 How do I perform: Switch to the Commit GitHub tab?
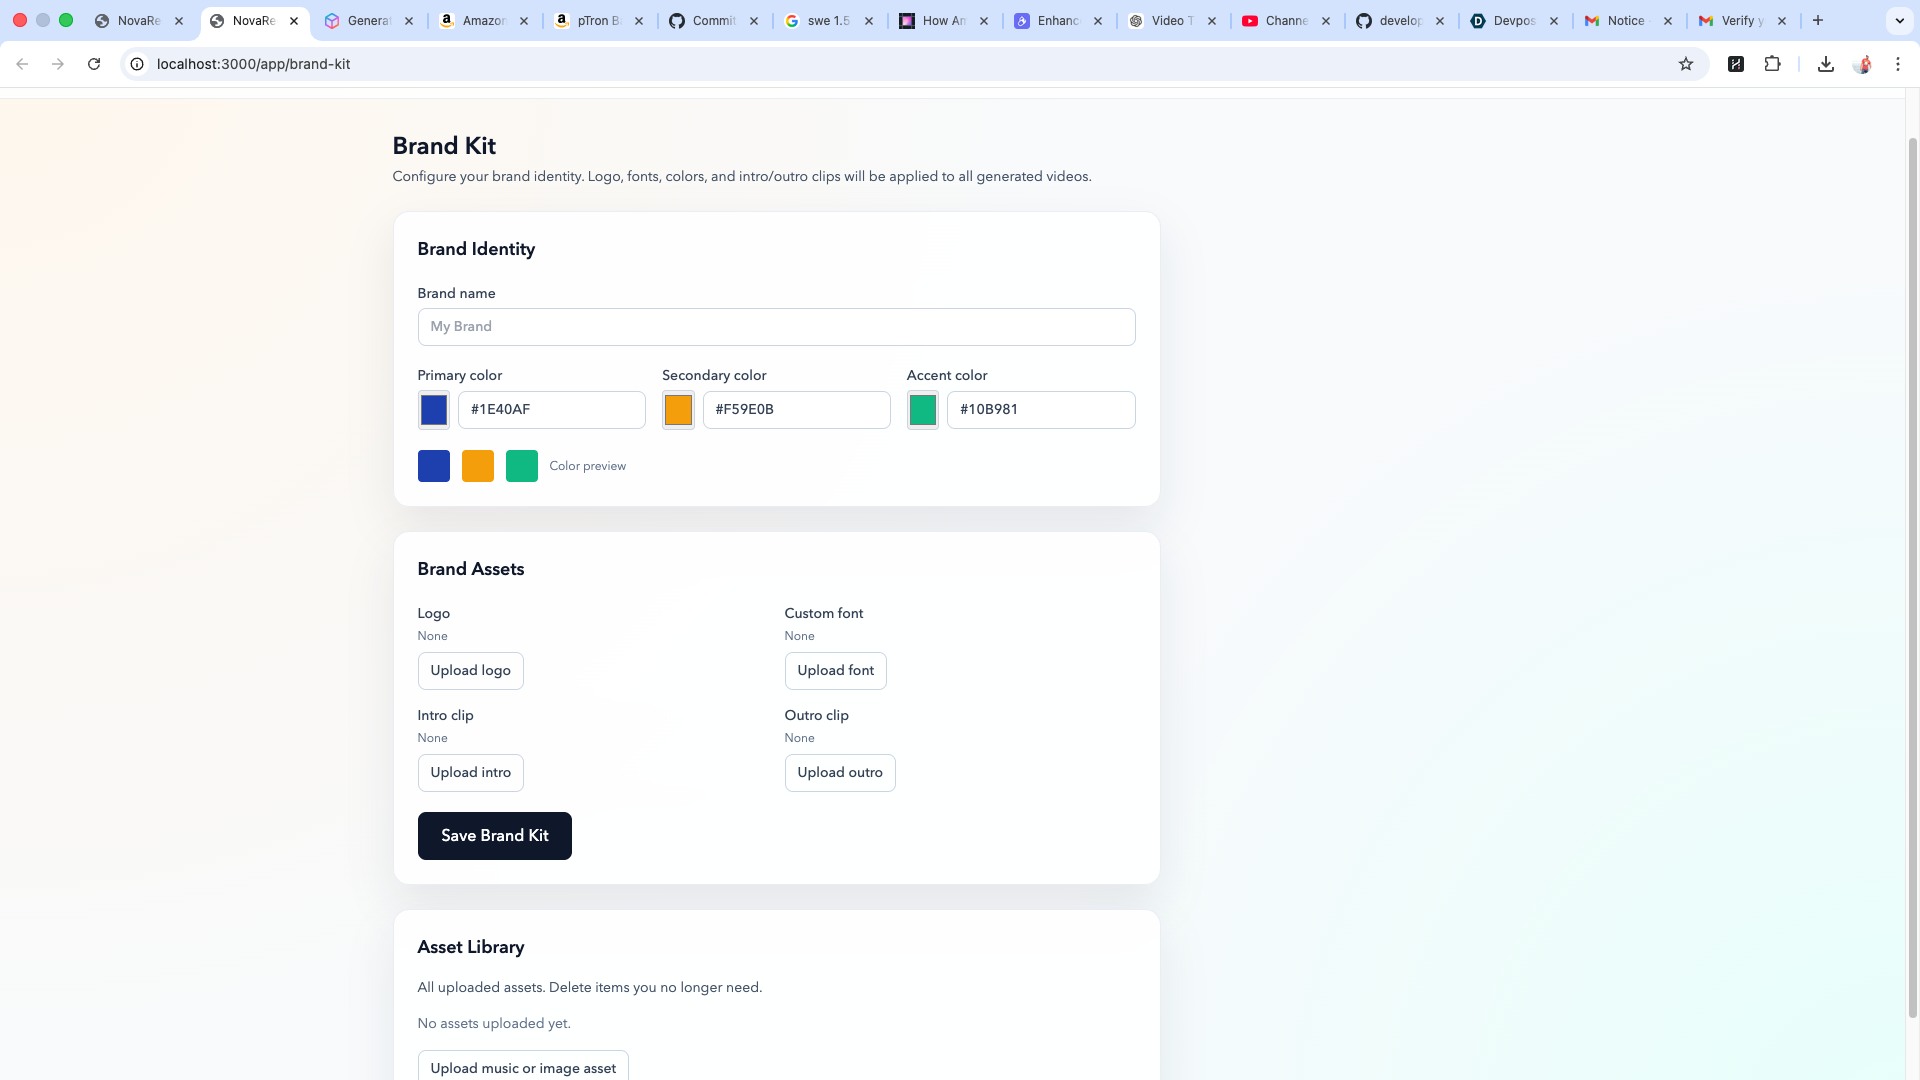[712, 21]
